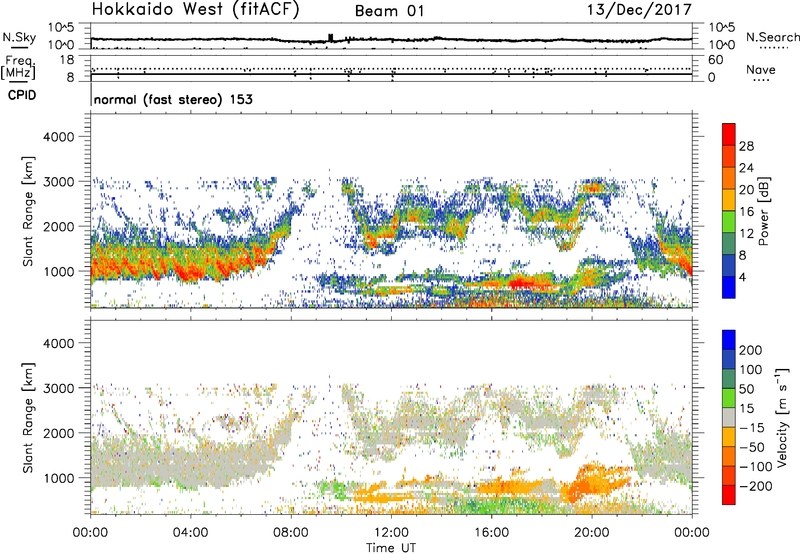The height and width of the screenshot is (554, 800).
Task: Click the '60' label on Nave axis
Action: (x=715, y=60)
